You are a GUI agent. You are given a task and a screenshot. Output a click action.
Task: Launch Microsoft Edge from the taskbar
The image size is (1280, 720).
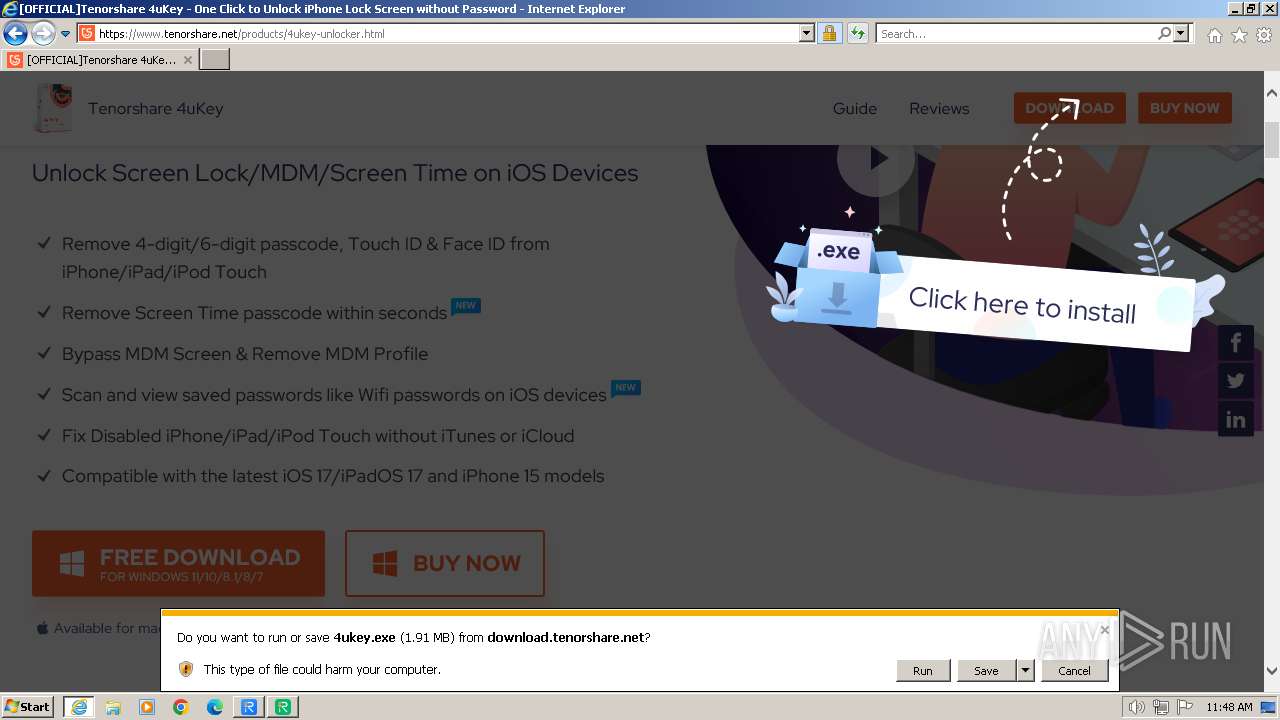[x=215, y=707]
